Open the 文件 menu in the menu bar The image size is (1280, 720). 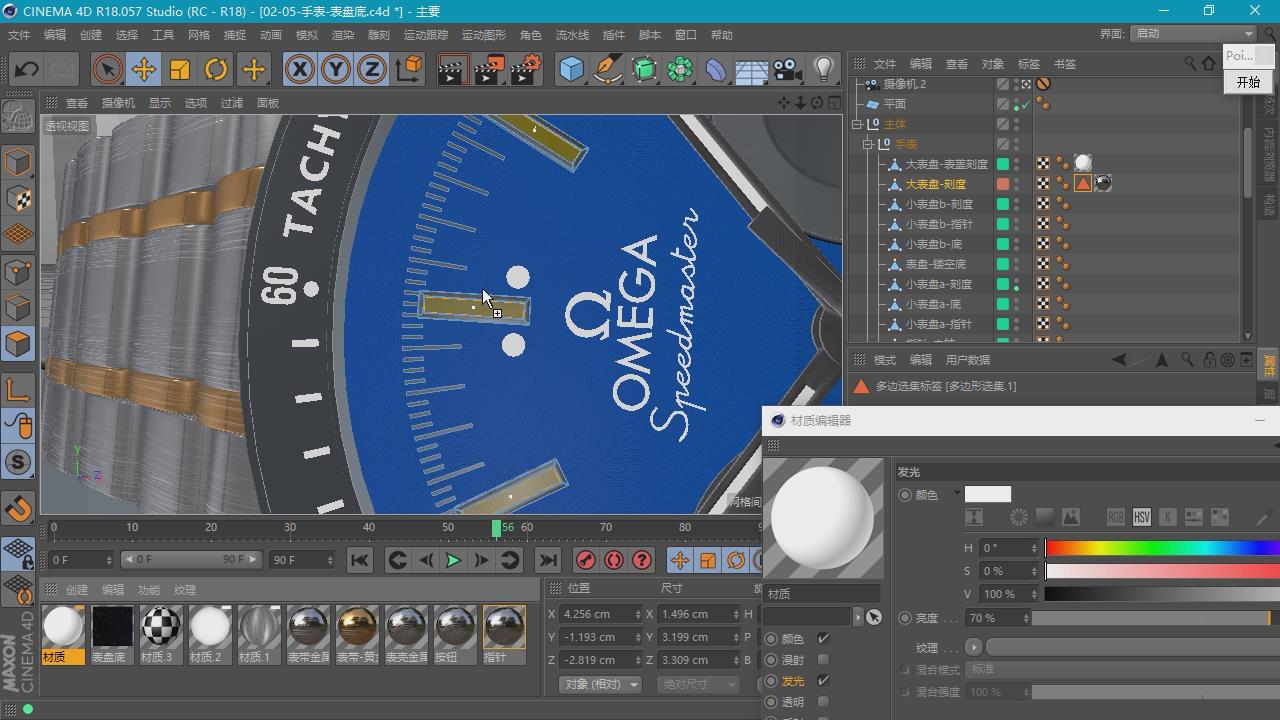tap(19, 35)
